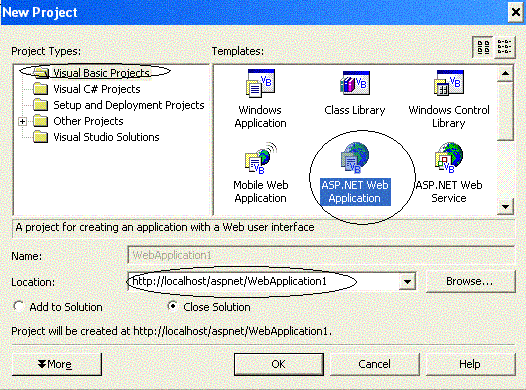Screen dimensions: 526x390
Task: Close the New Project dialog window
Action: pyautogui.click(x=515, y=12)
